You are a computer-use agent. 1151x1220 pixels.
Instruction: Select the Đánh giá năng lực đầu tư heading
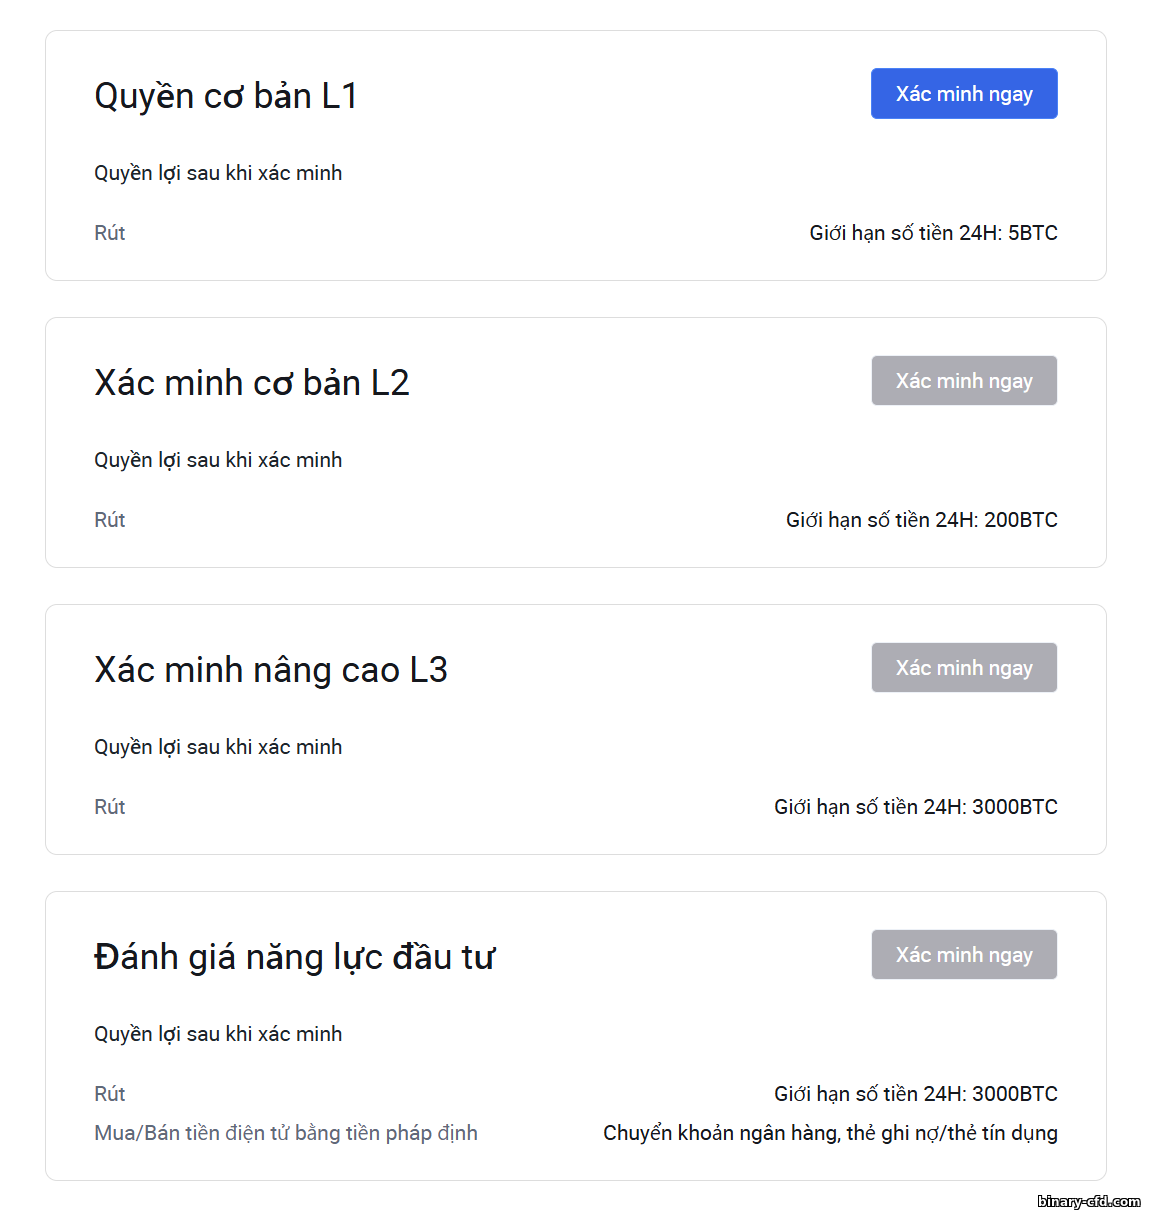coord(294,957)
